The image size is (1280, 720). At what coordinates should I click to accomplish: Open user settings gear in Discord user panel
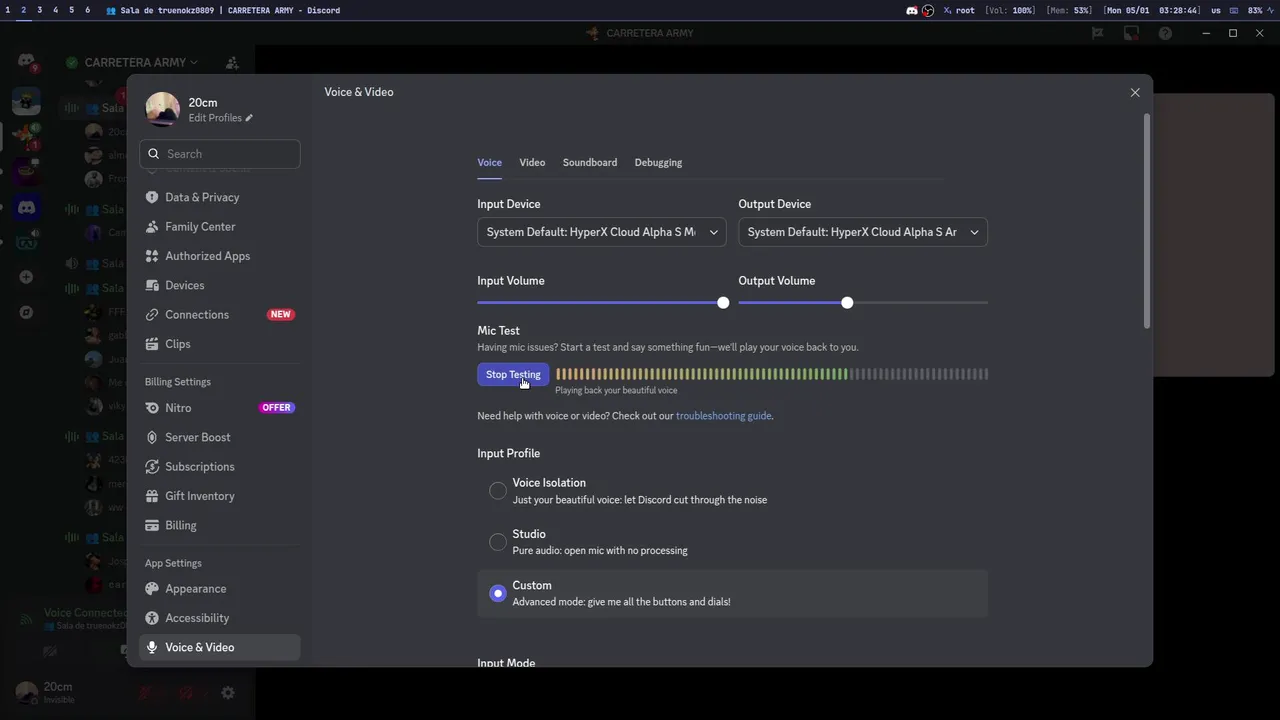228,693
